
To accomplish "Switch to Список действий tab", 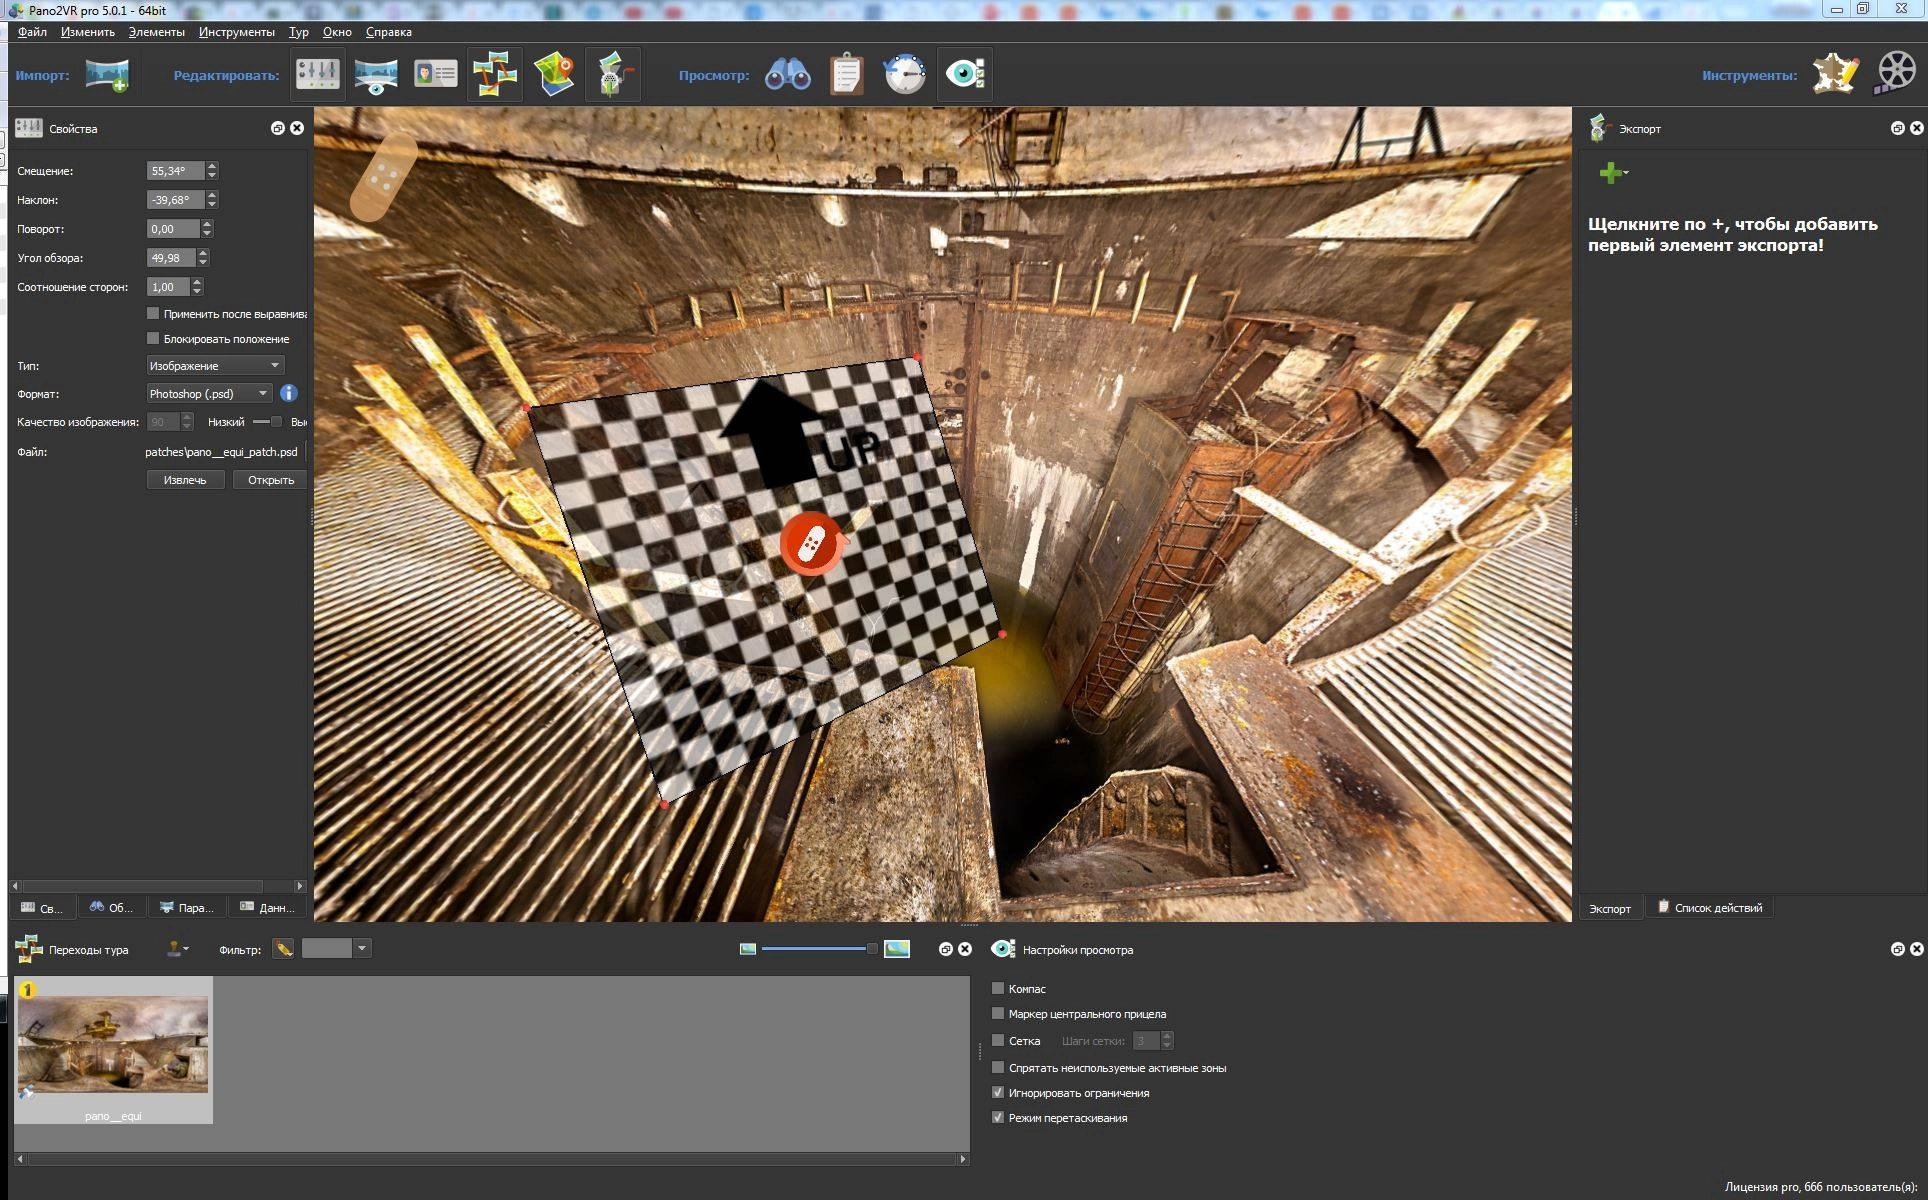I will point(1710,907).
